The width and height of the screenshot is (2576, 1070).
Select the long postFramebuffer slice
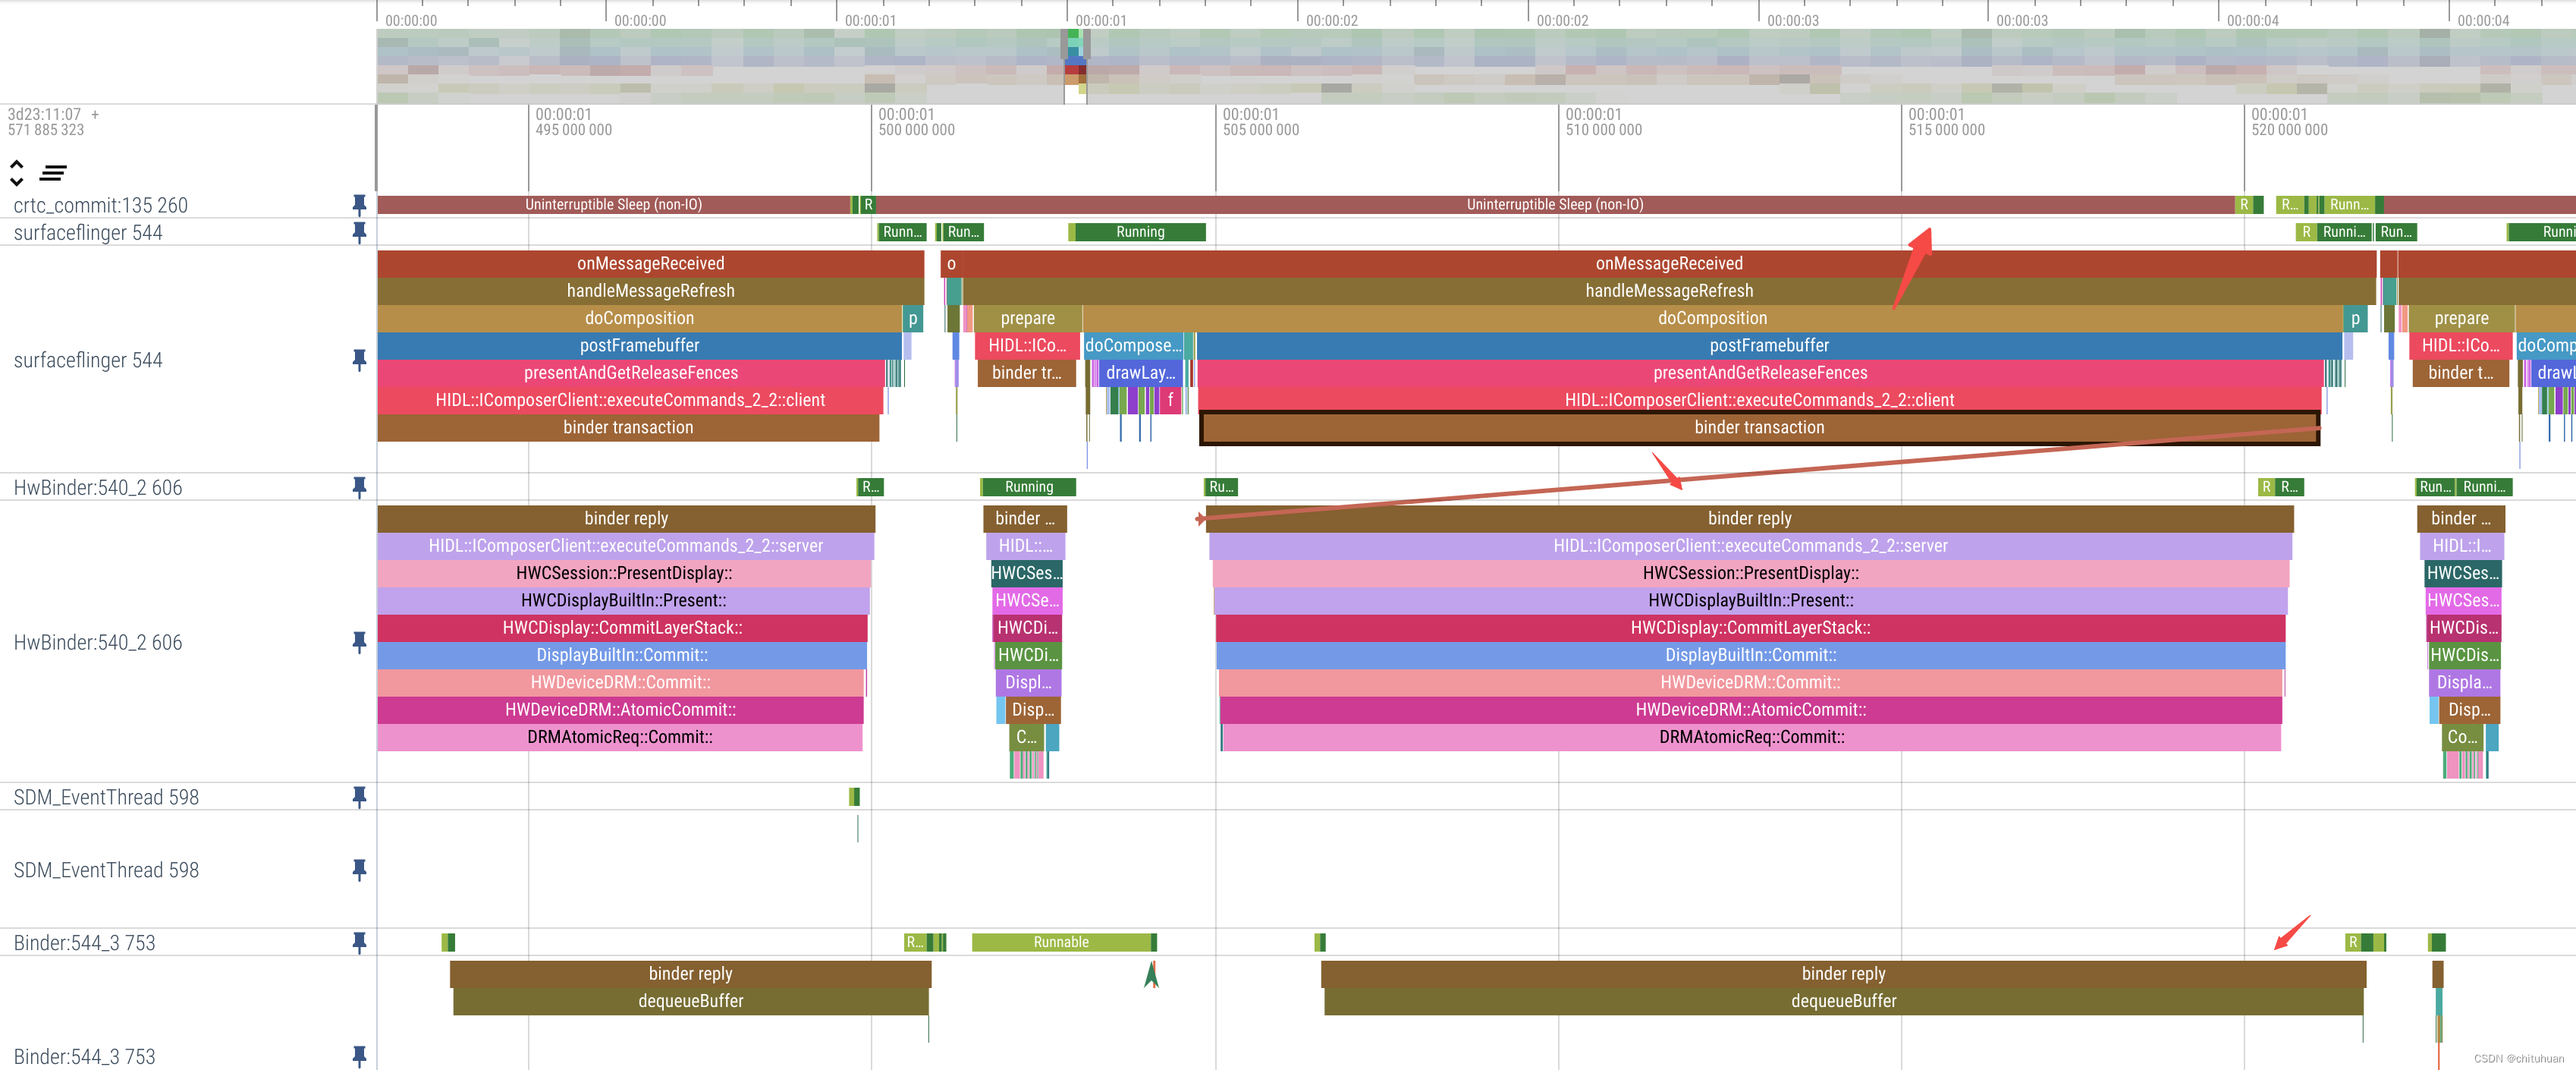1768,346
